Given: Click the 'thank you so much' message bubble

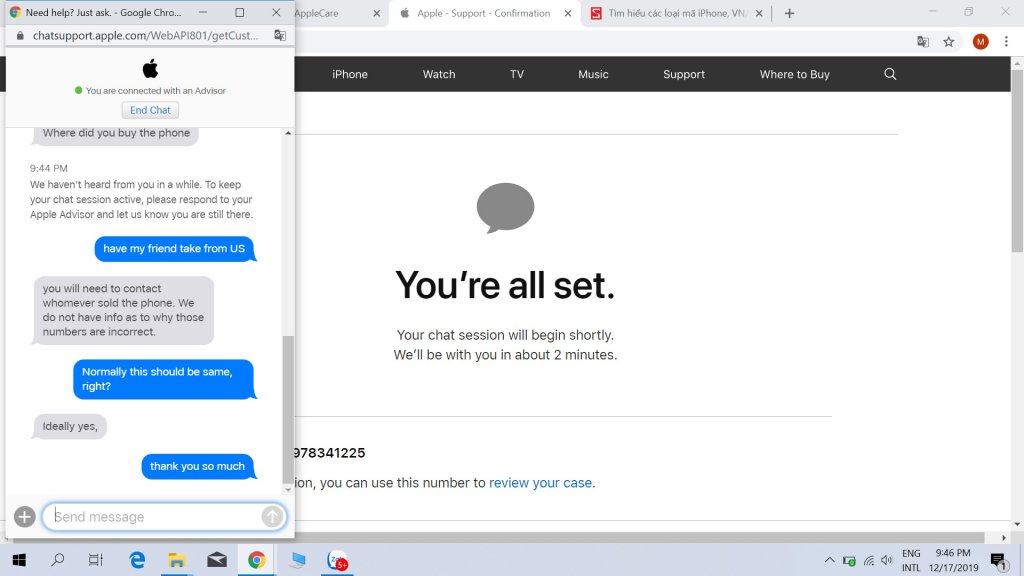Looking at the screenshot, I should (x=197, y=466).
